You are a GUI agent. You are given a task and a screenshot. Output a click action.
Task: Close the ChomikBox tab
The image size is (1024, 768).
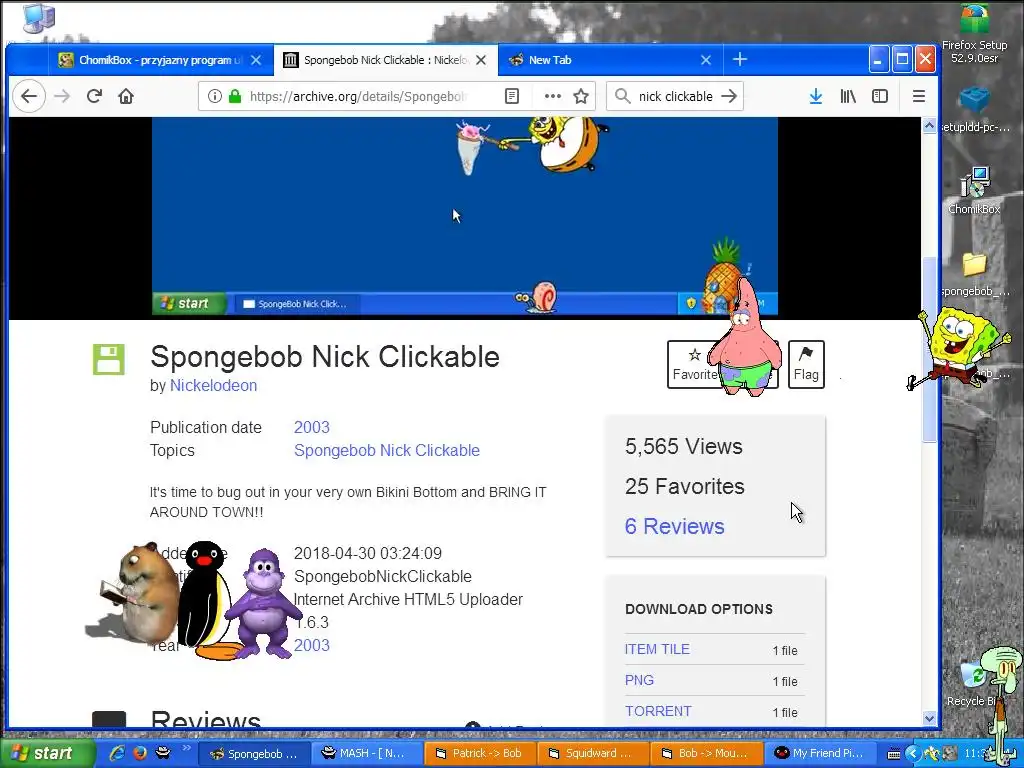[x=256, y=60]
